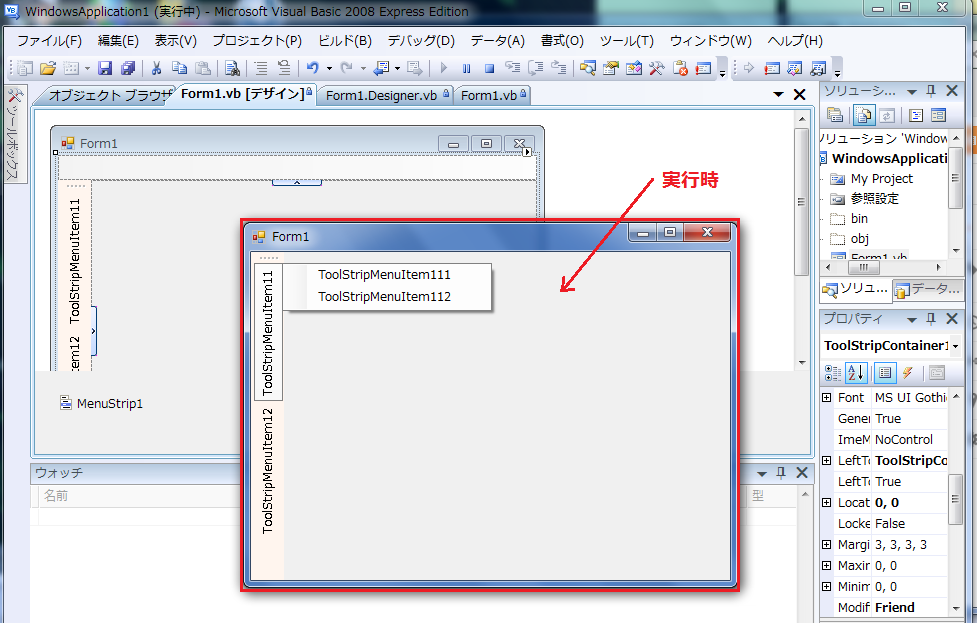977x623 pixels.
Task: Pin the Solution Explorer panel
Action: pyautogui.click(x=931, y=91)
